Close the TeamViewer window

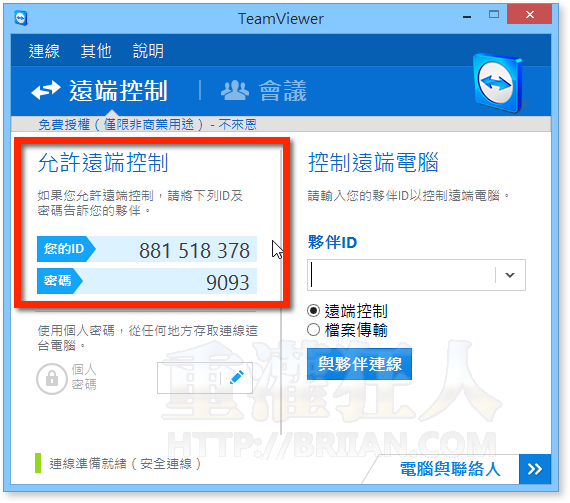pos(530,15)
